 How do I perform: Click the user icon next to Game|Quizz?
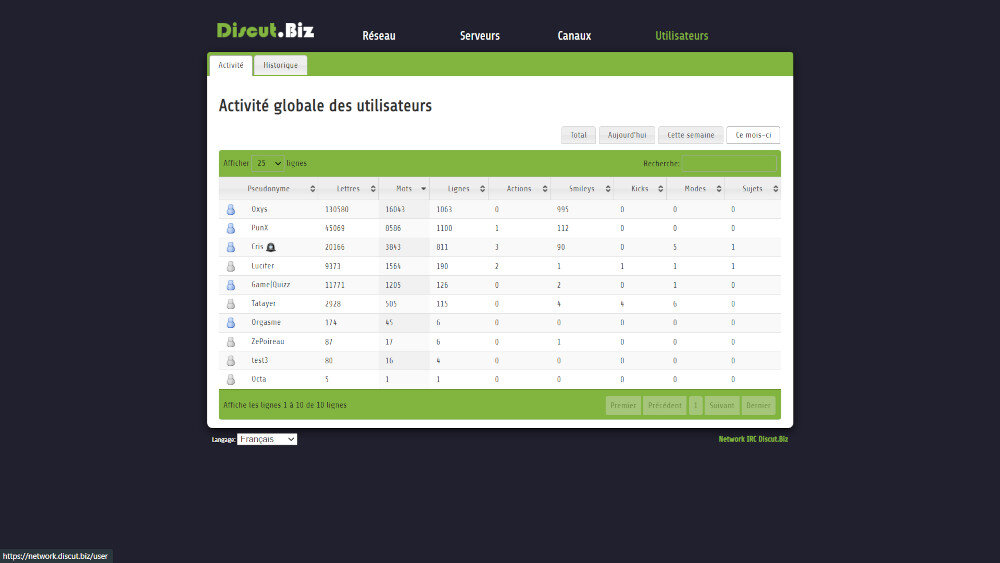tap(230, 285)
